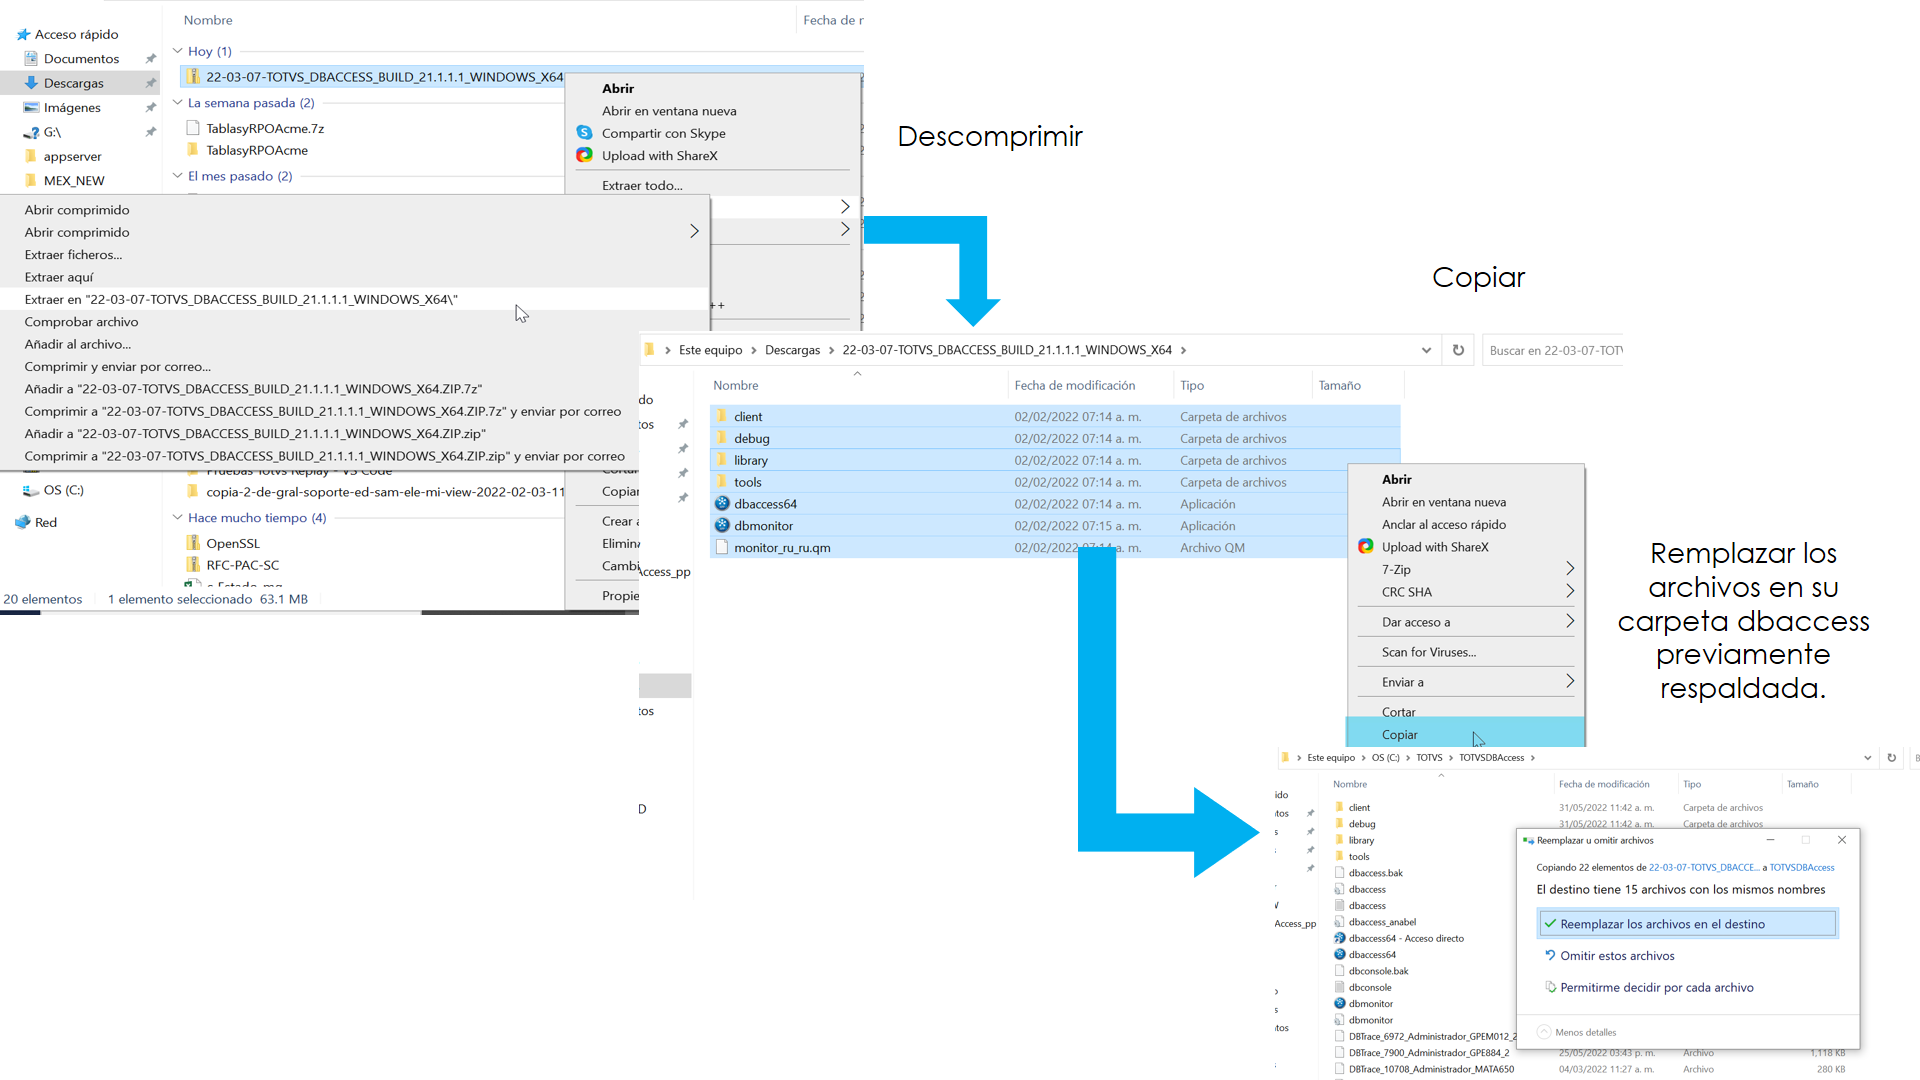Click Este equipo in the breadcrumb path
The width and height of the screenshot is (1920, 1080).
tap(710, 350)
